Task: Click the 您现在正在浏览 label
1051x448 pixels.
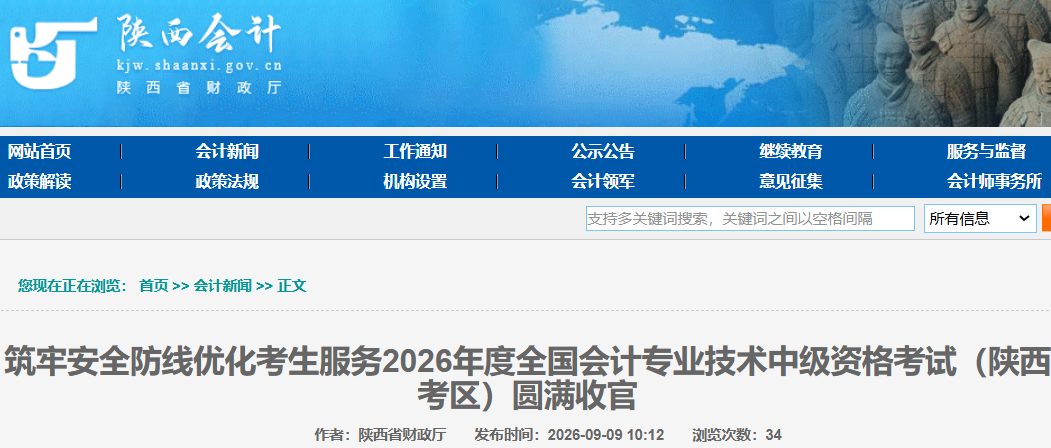Action: tap(72, 286)
